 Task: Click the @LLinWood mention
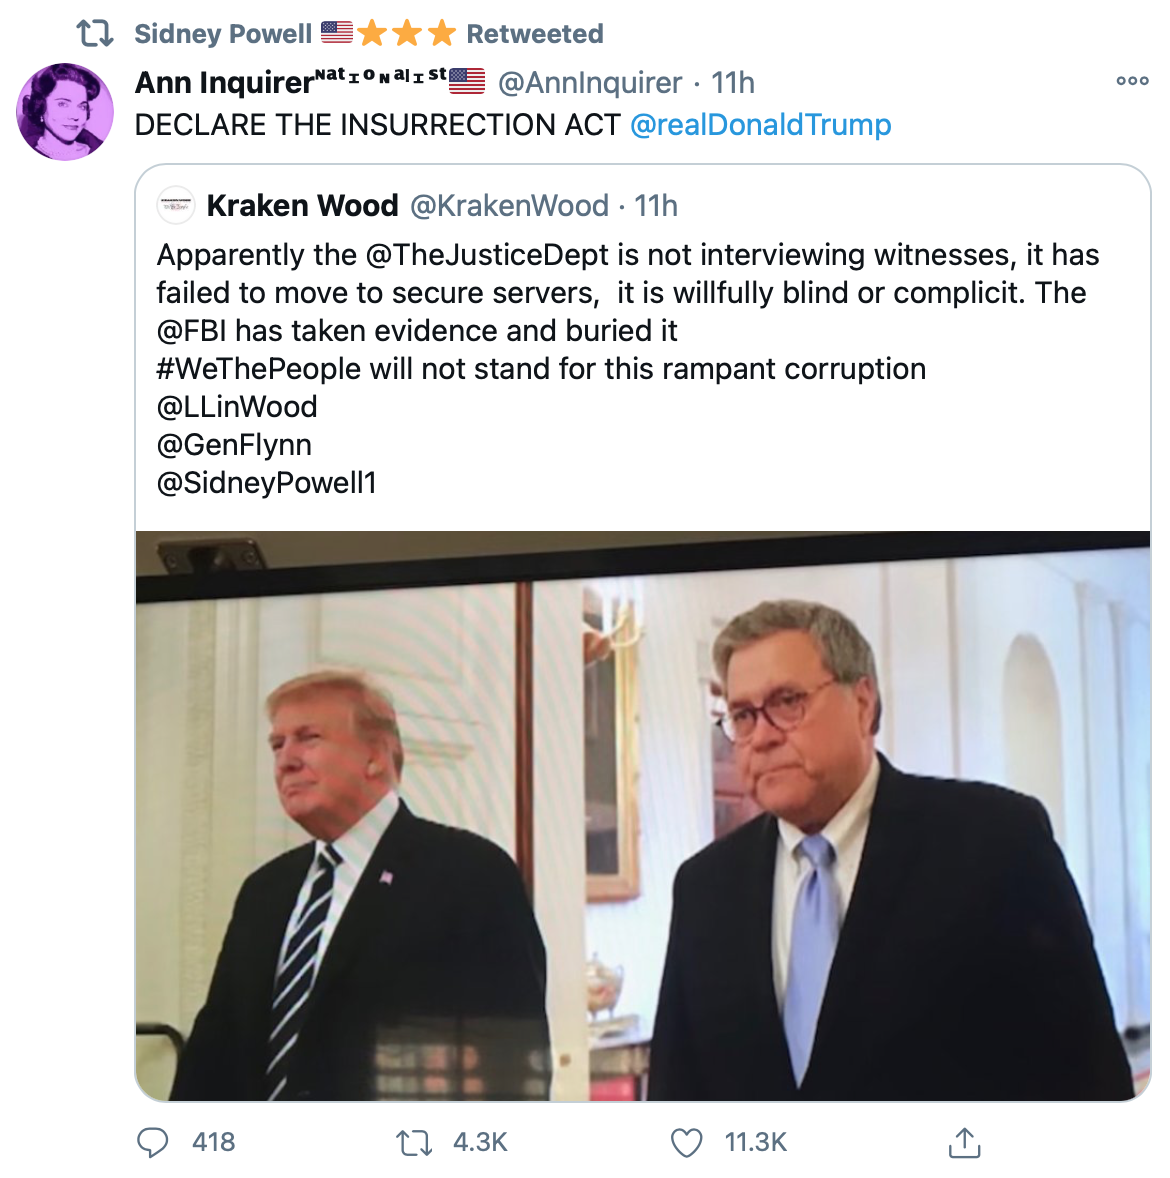click(x=237, y=407)
